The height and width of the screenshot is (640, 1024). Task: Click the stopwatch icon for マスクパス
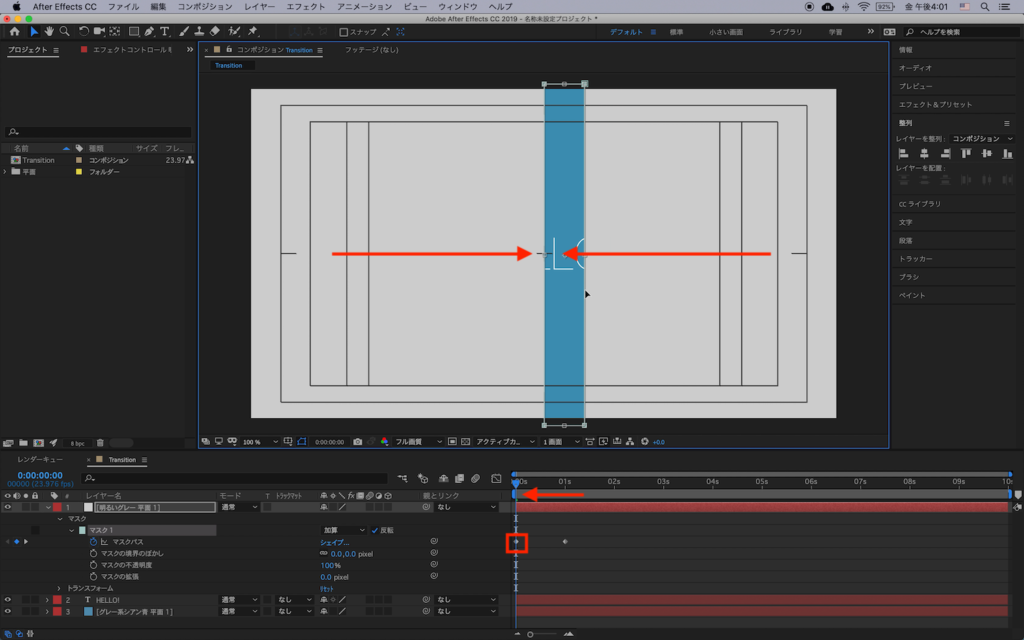pyautogui.click(x=94, y=542)
